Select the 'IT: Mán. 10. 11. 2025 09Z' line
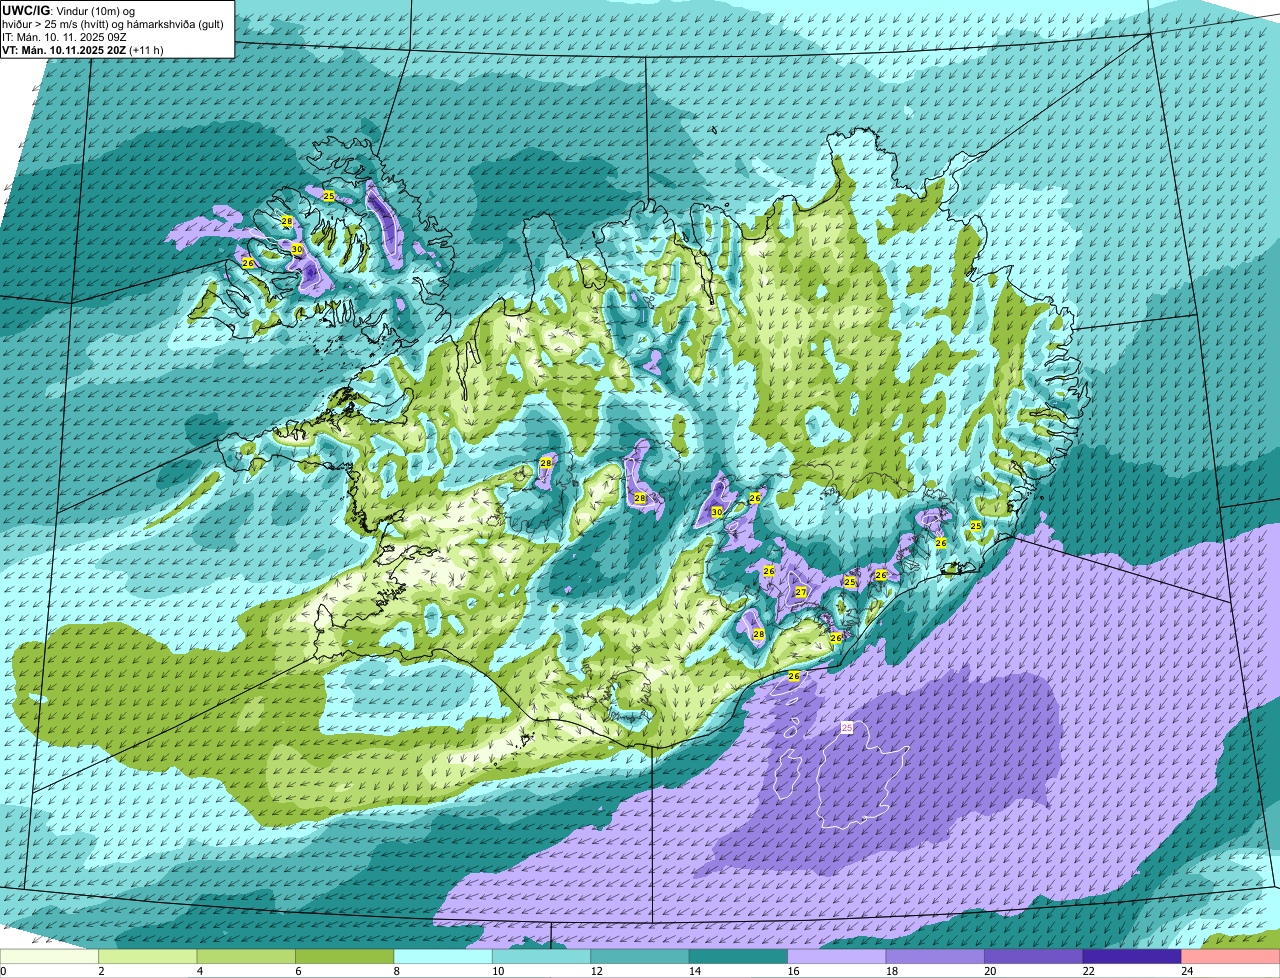This screenshot has width=1280, height=978. tap(65, 36)
